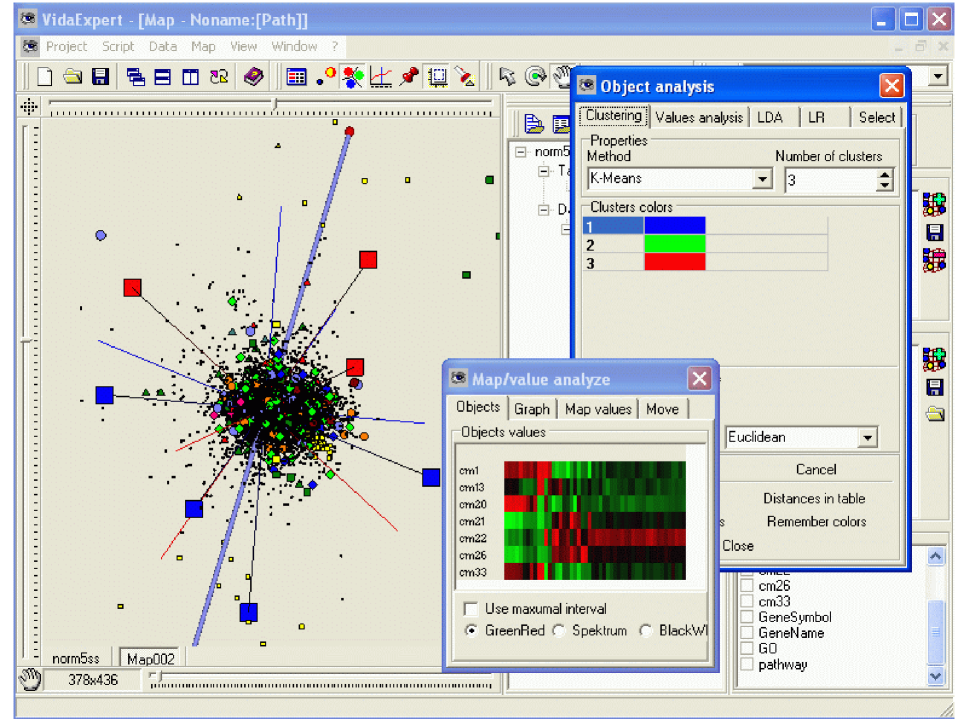This screenshot has width=970, height=728.
Task: Open the purple help book icon
Action: (254, 77)
